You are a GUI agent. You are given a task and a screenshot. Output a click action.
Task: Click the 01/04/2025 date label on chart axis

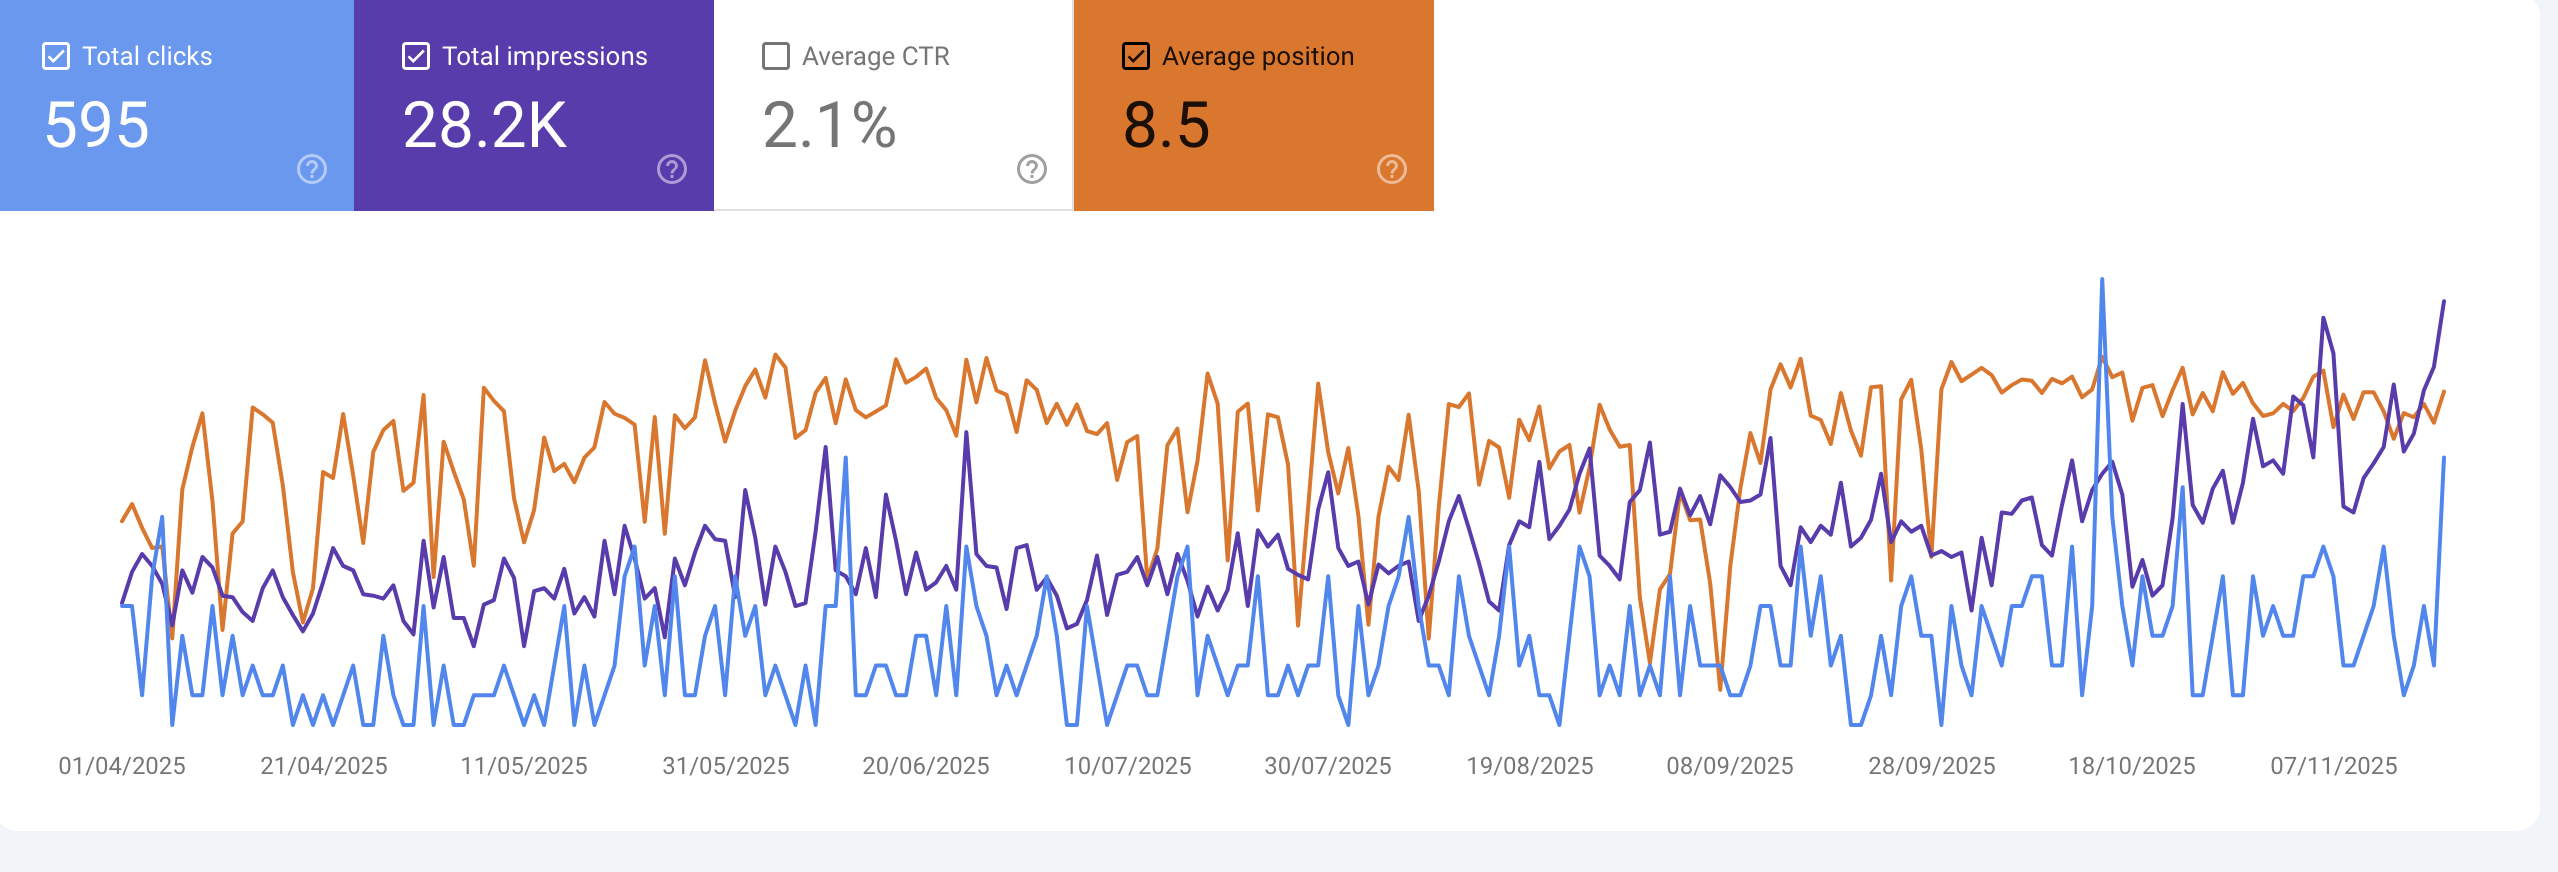[122, 765]
